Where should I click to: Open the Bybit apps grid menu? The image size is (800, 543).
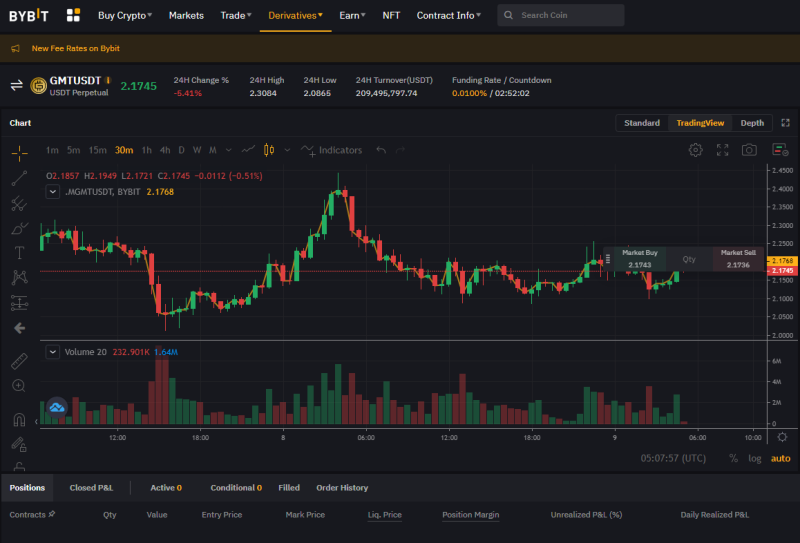73,15
